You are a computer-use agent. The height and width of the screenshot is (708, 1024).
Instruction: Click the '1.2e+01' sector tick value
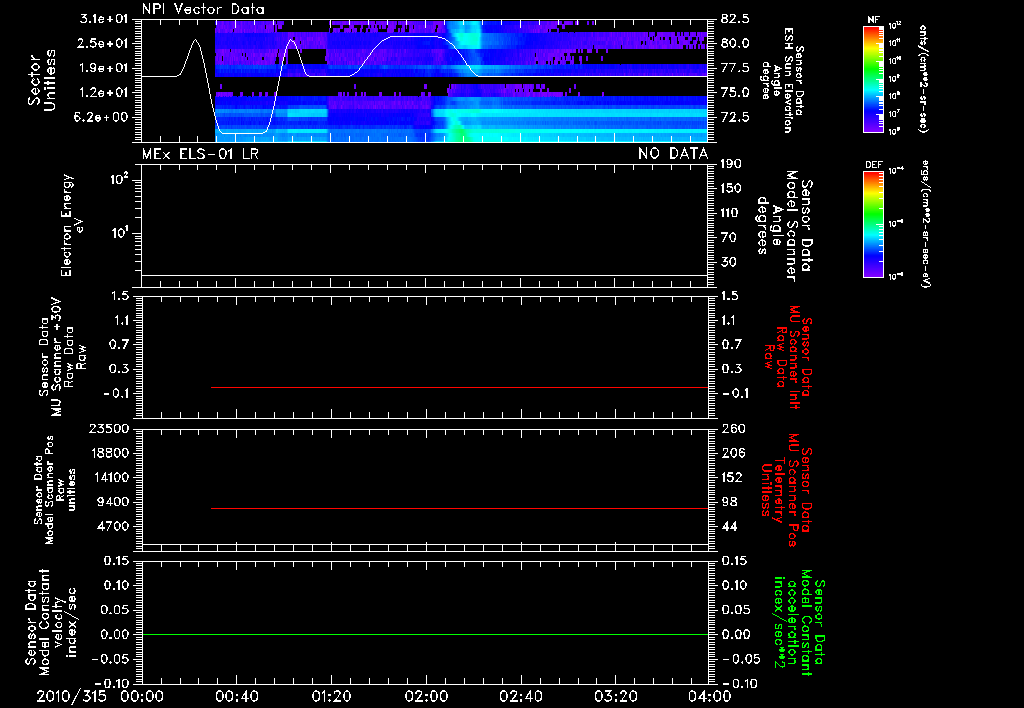[104, 93]
